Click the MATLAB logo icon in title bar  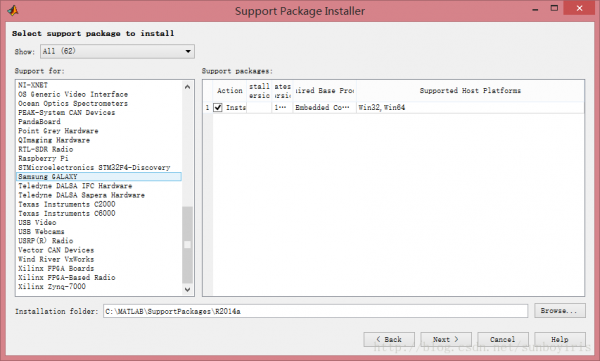click(13, 10)
